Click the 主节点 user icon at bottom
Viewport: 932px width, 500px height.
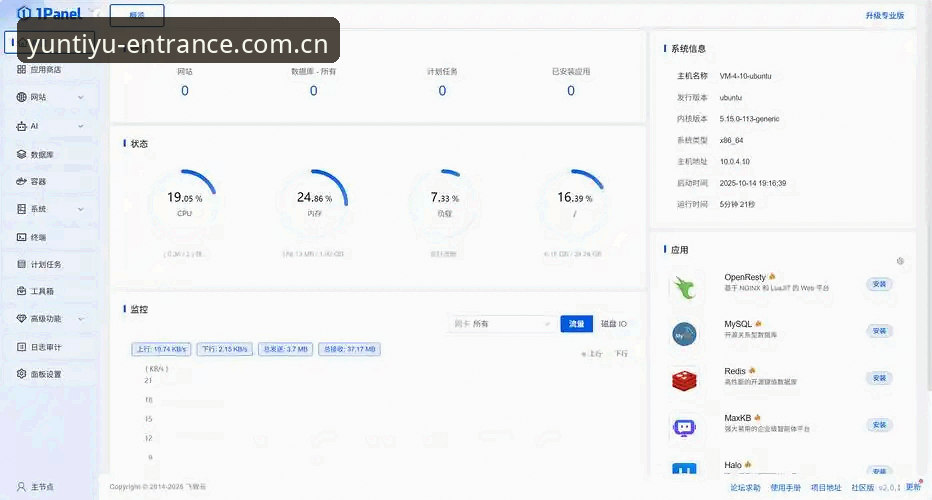[21, 486]
